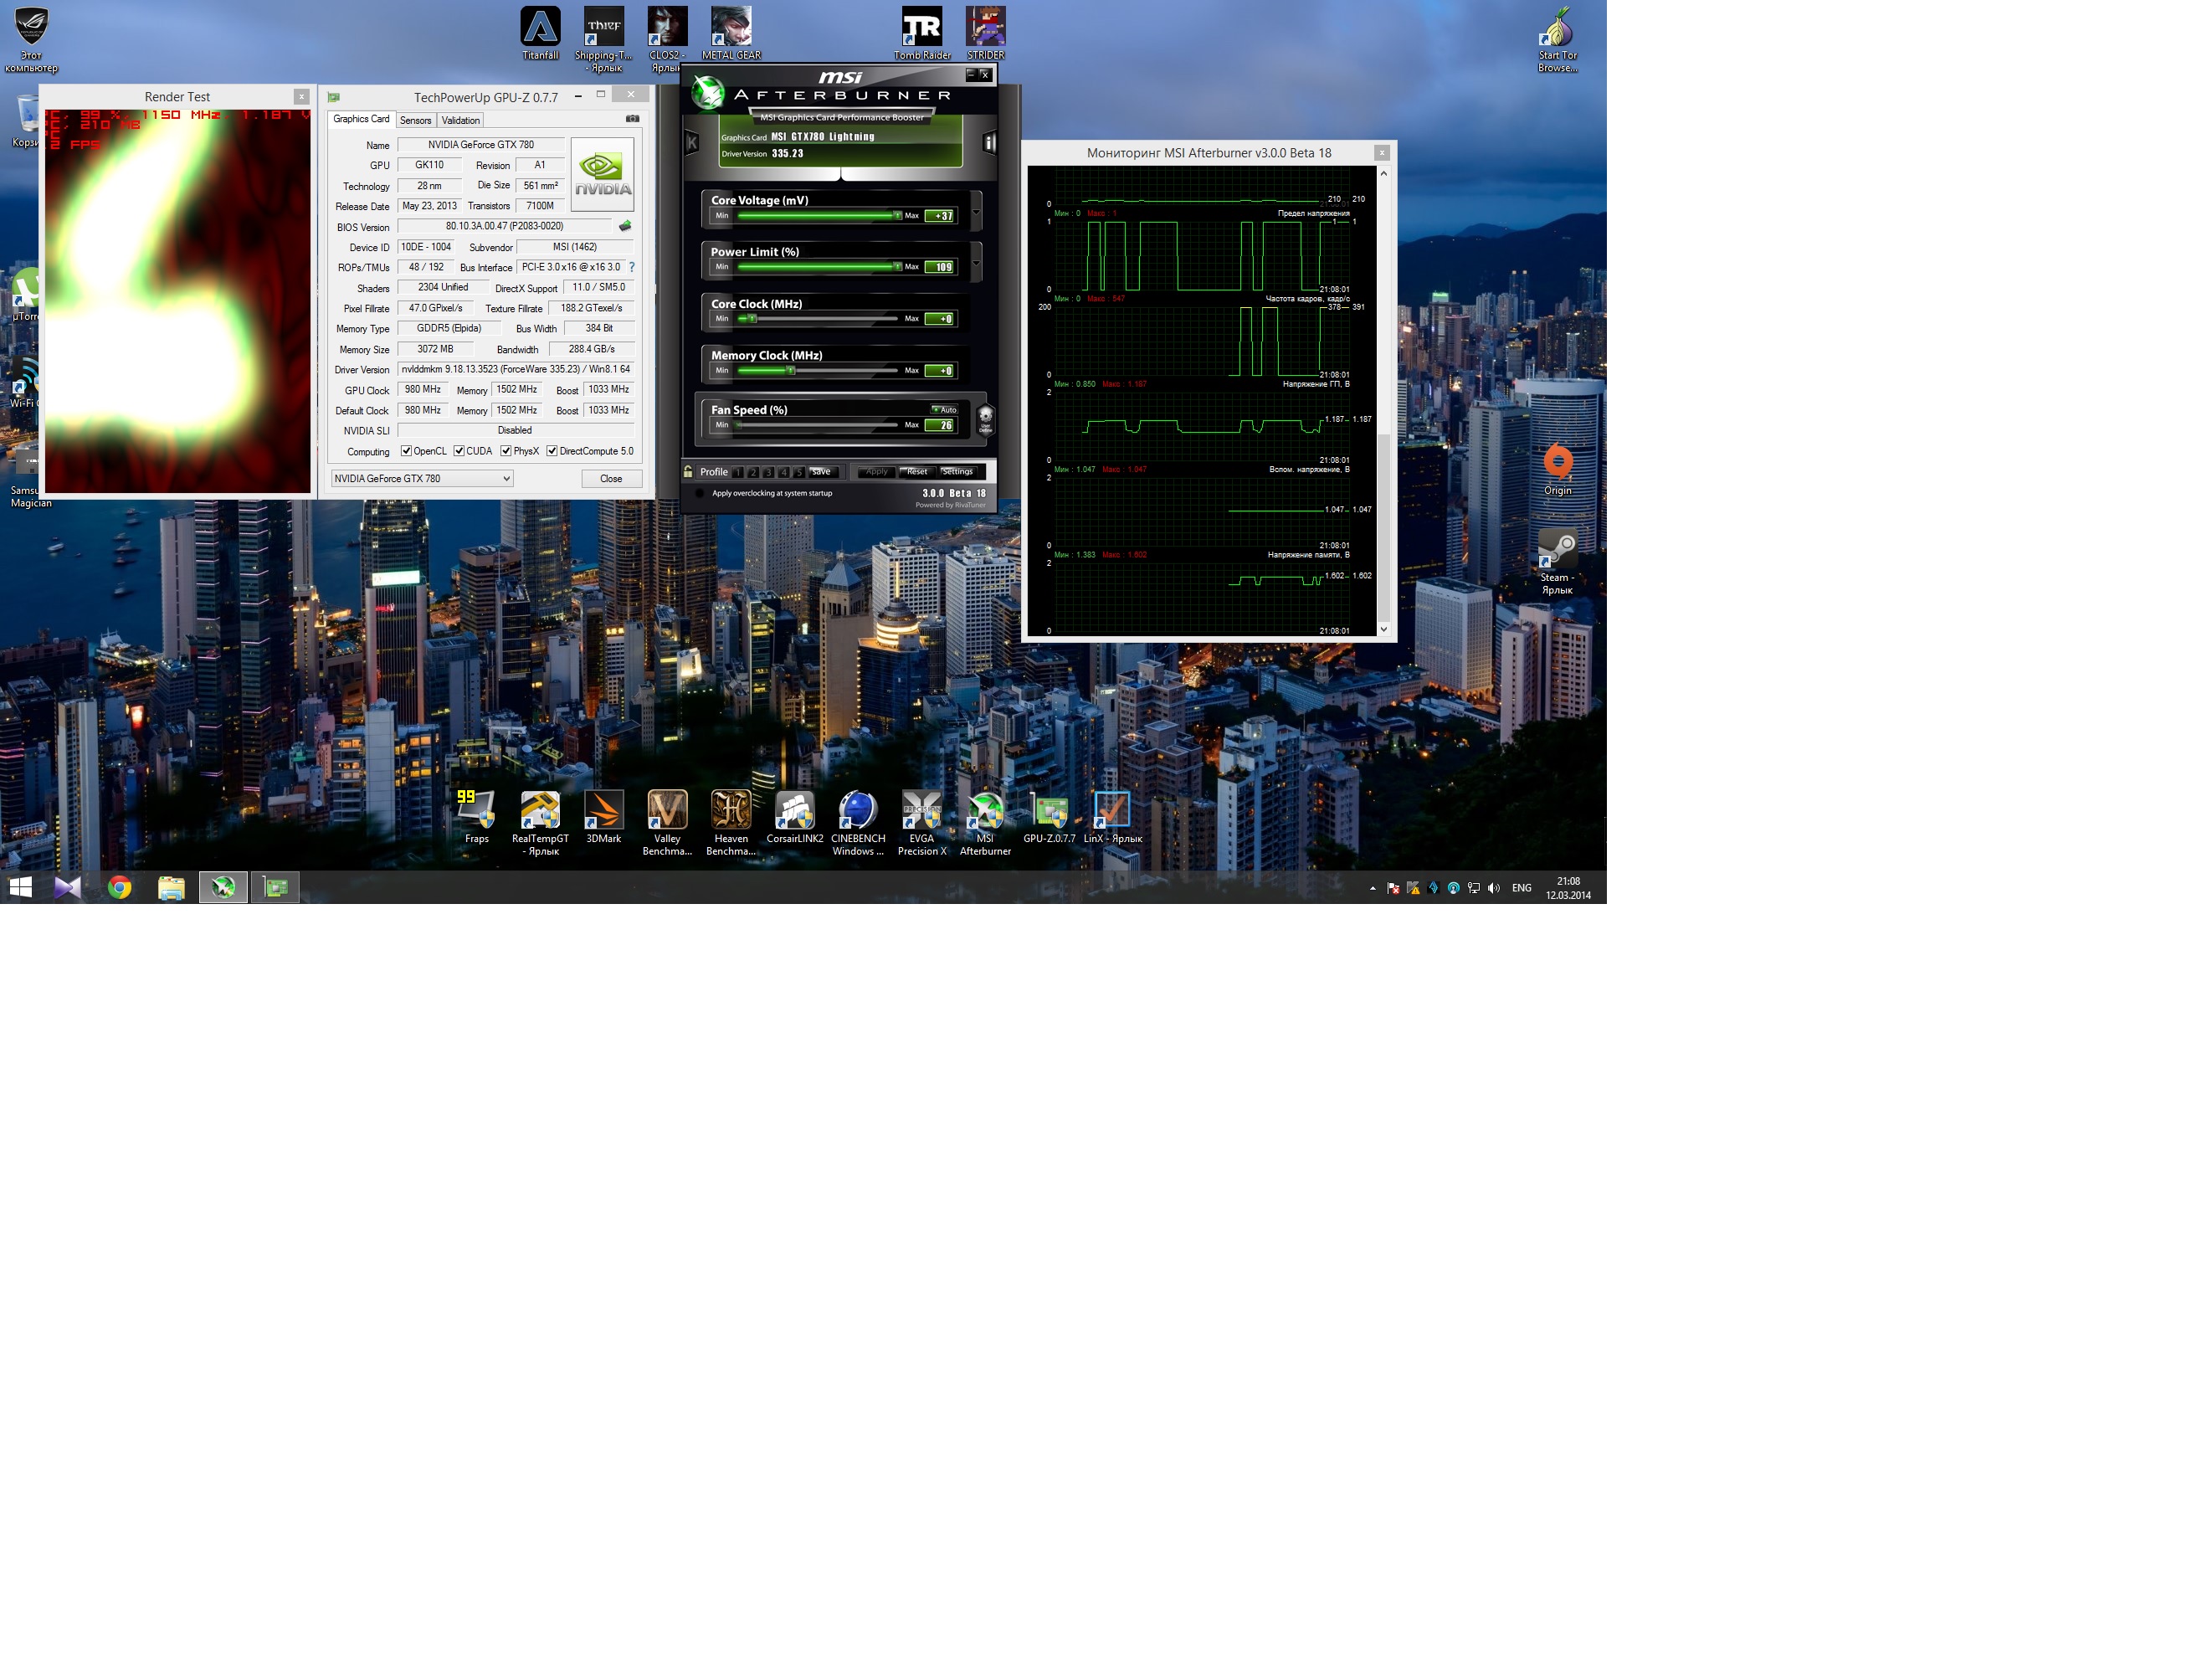Open the Steam shortcut on the desktop
The image size is (2212, 1659).
1557,562
